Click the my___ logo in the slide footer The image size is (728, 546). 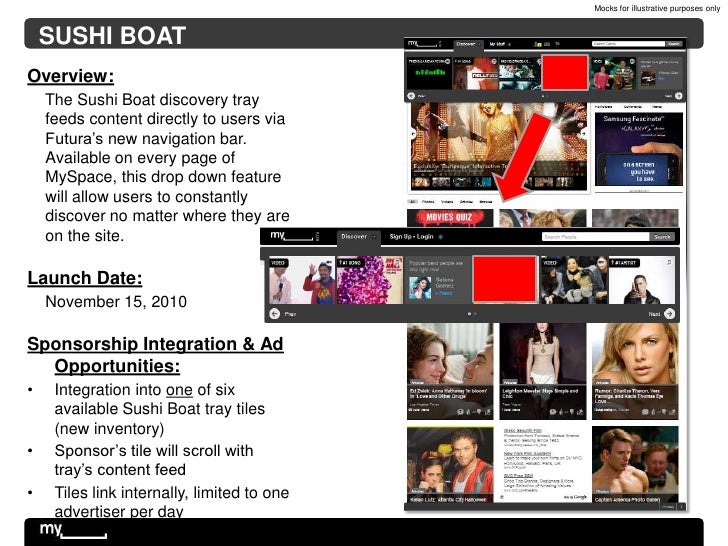pos(73,530)
